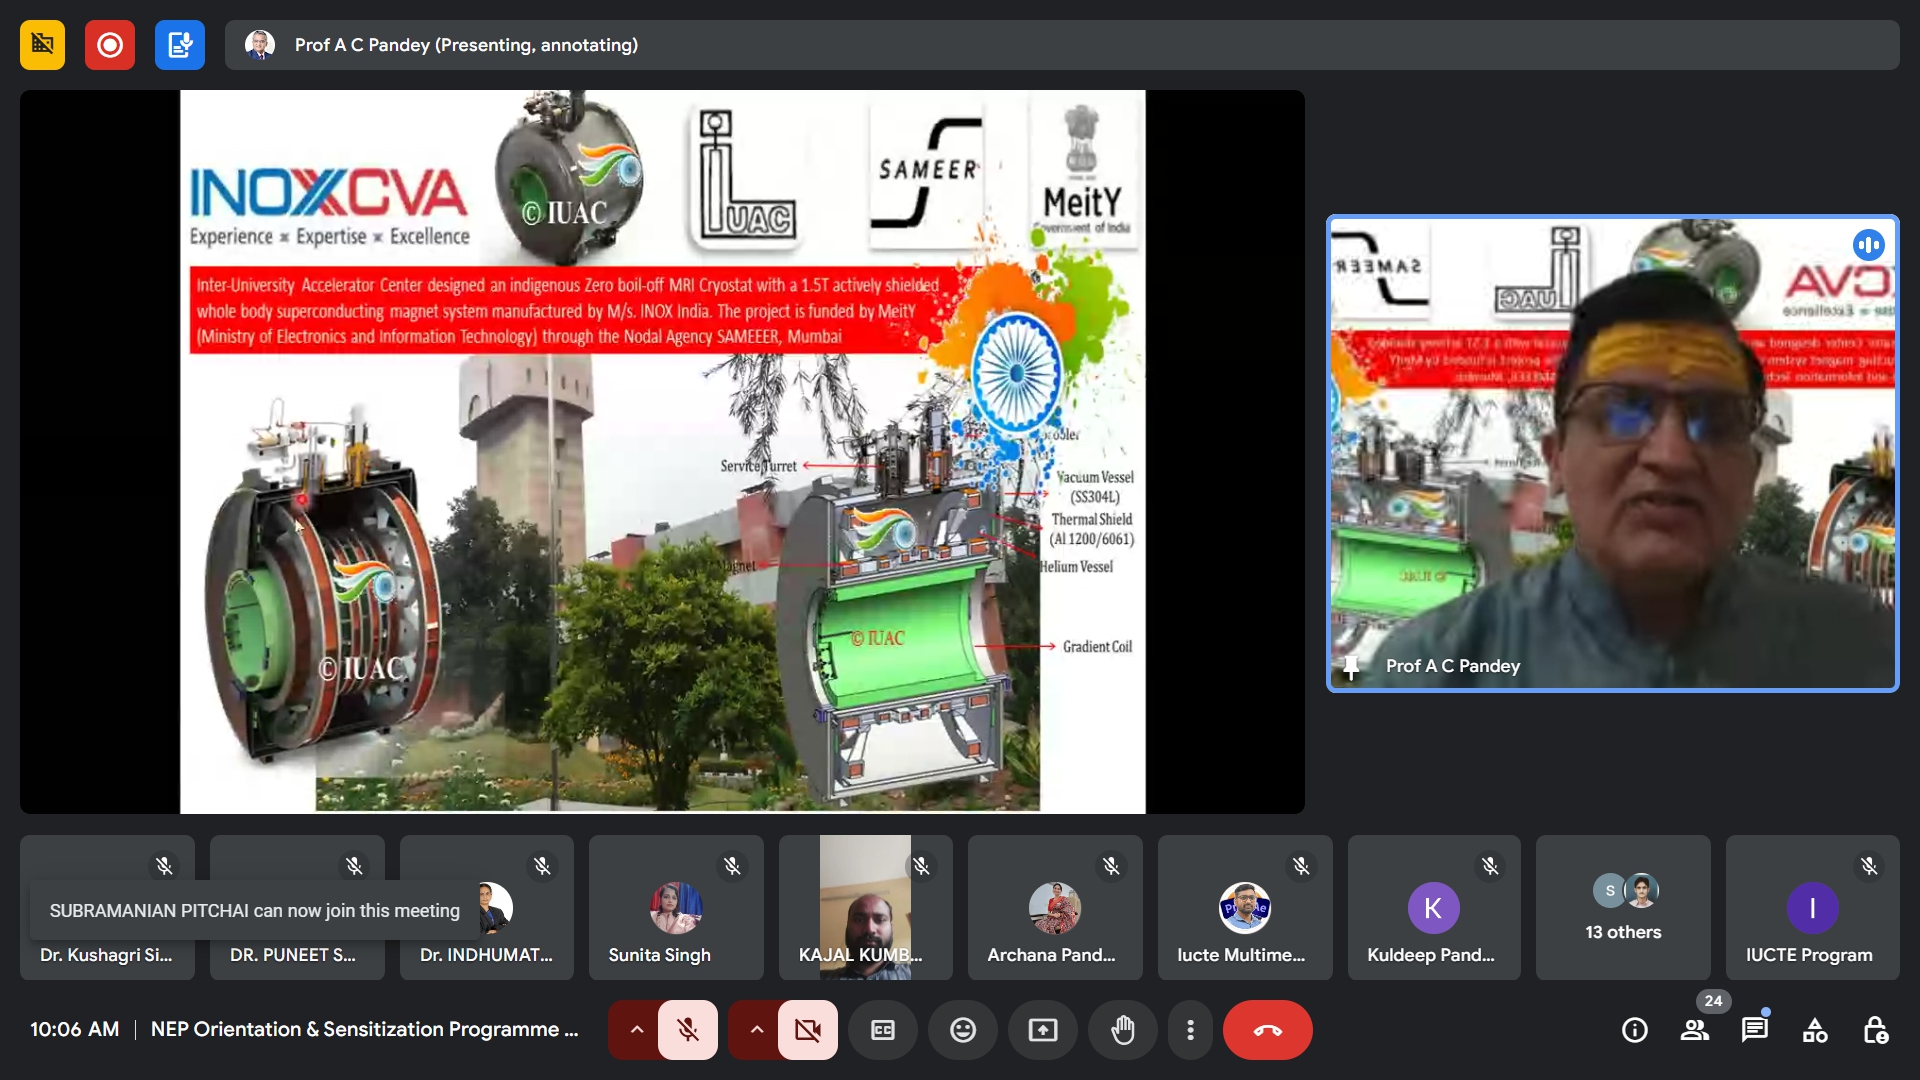This screenshot has width=1920, height=1080.
Task: Click the yellow hide captions icon
Action: (42, 45)
